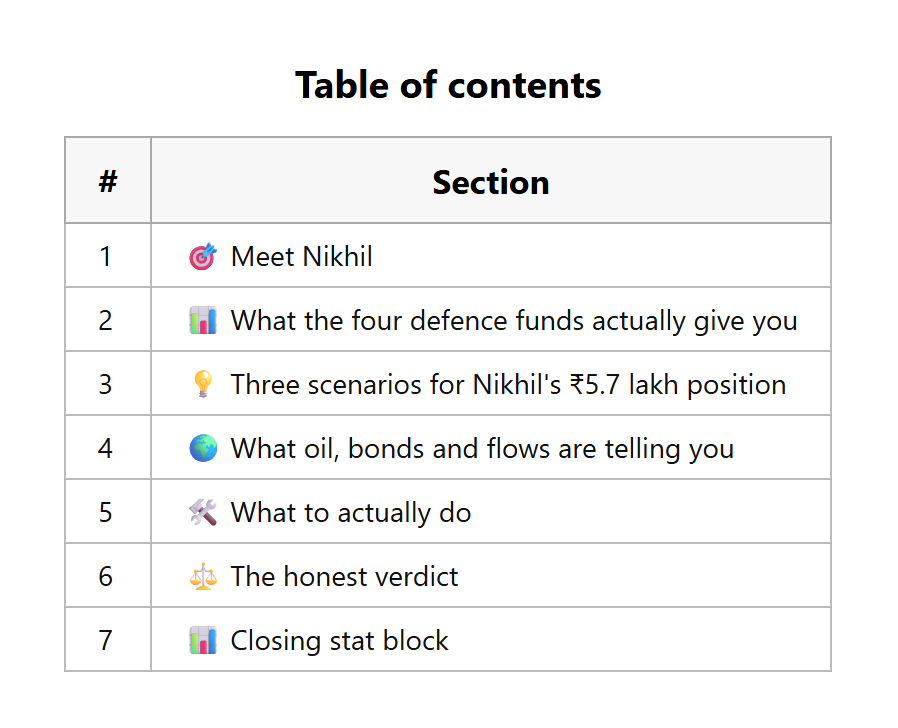898x728 pixels.
Task: Click the bar chart emoji beside Closing stat block
Action: pos(203,640)
